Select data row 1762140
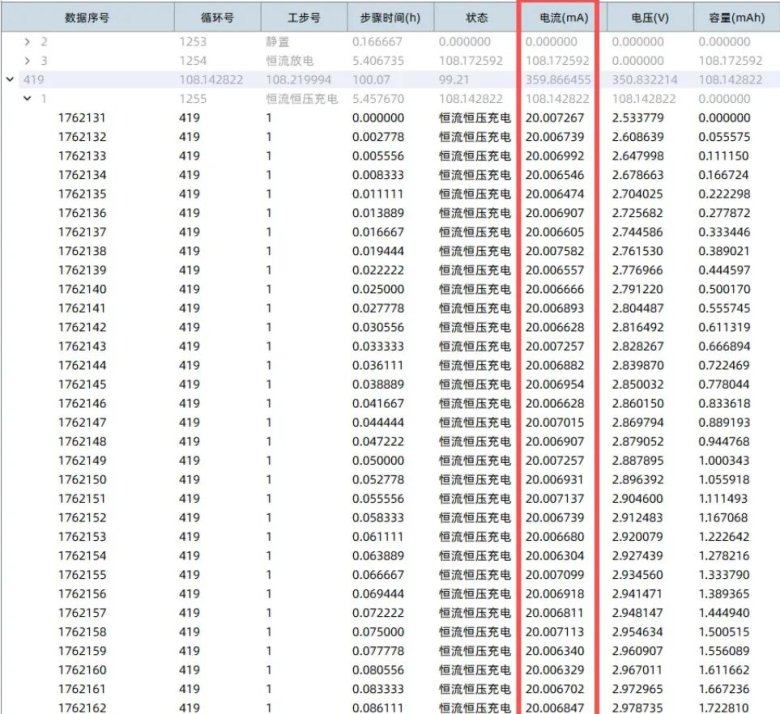 pyautogui.click(x=82, y=289)
